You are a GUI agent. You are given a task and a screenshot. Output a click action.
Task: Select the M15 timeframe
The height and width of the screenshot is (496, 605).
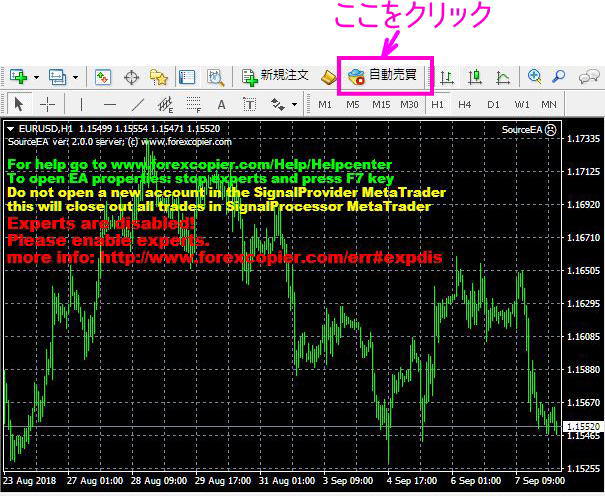381,104
